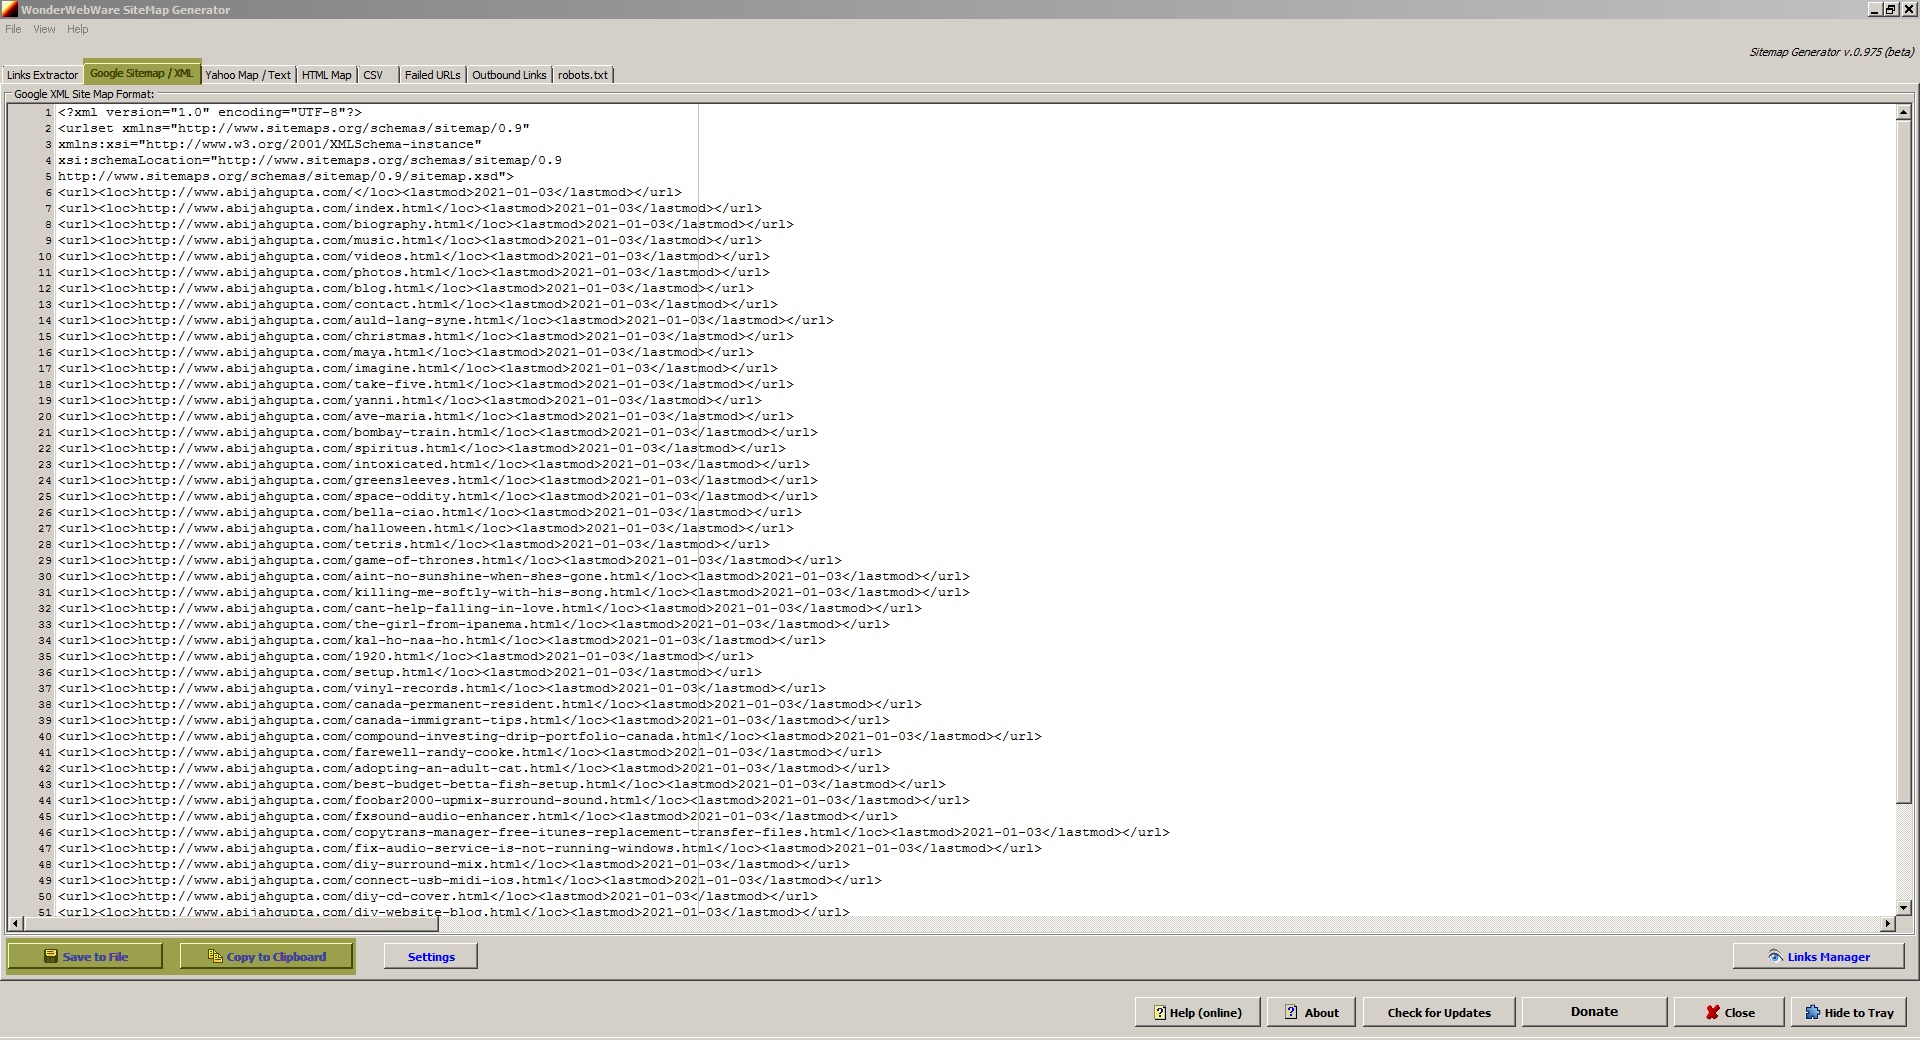Open online Help
1924x1040 pixels.
(1198, 1013)
